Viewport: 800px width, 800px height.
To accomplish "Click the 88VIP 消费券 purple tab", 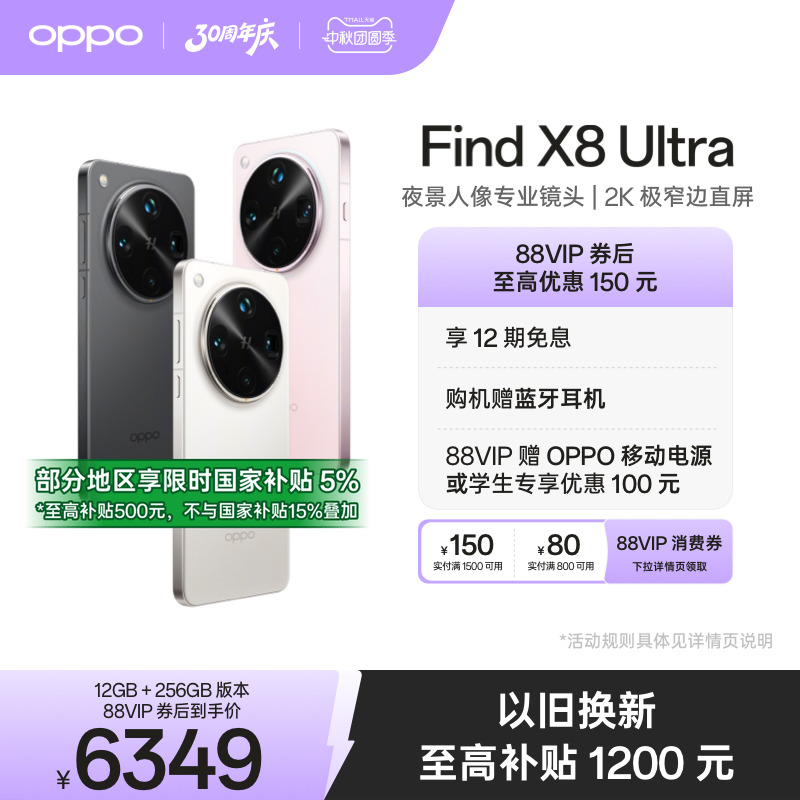I will [x=669, y=552].
